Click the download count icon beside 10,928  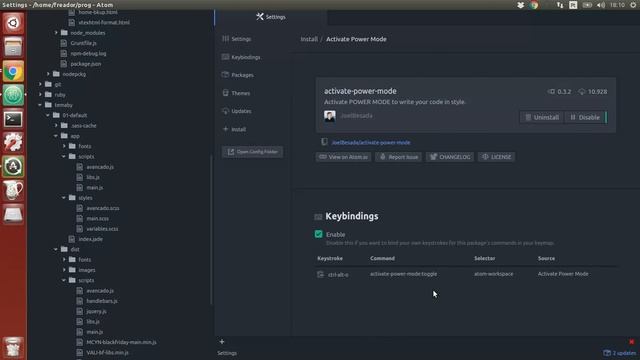pos(582,92)
